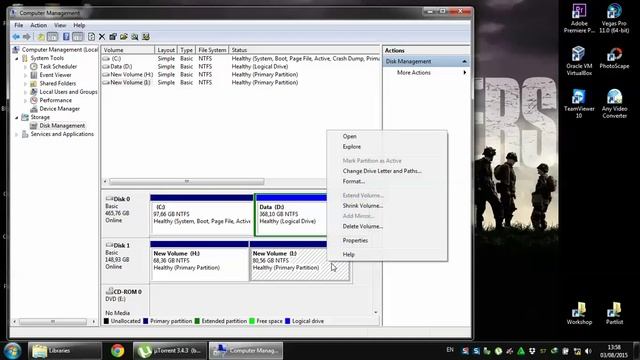Click the black X Delete toolbar icon
This screenshot has width=640, height=360.
(102, 37)
